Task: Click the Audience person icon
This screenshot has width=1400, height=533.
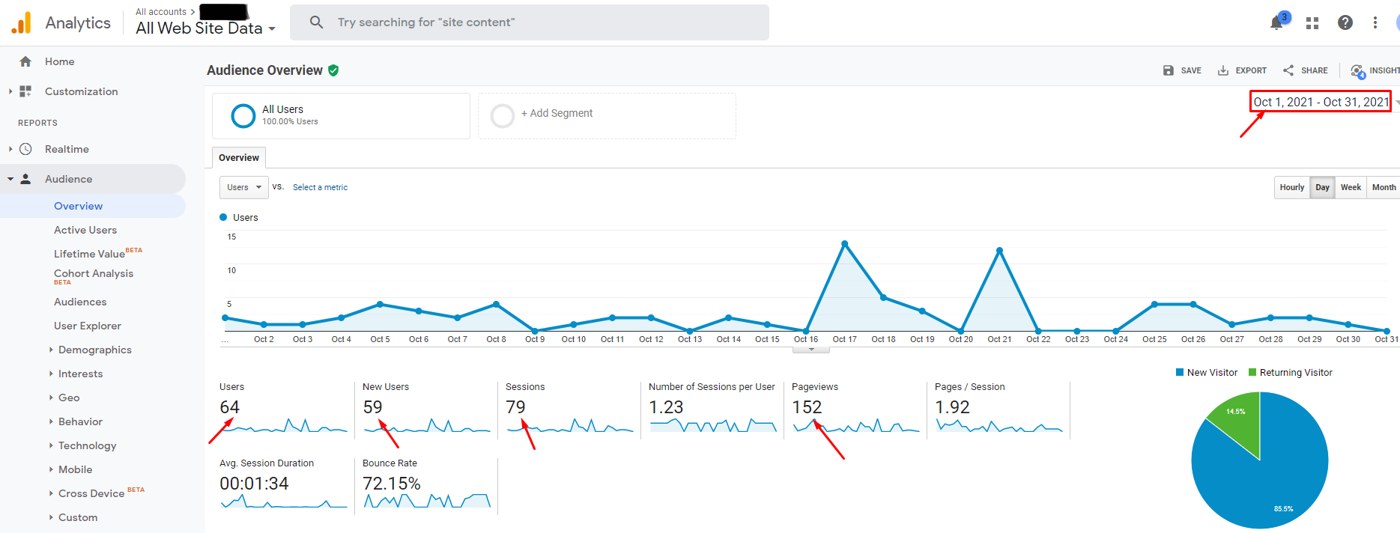Action: point(26,179)
